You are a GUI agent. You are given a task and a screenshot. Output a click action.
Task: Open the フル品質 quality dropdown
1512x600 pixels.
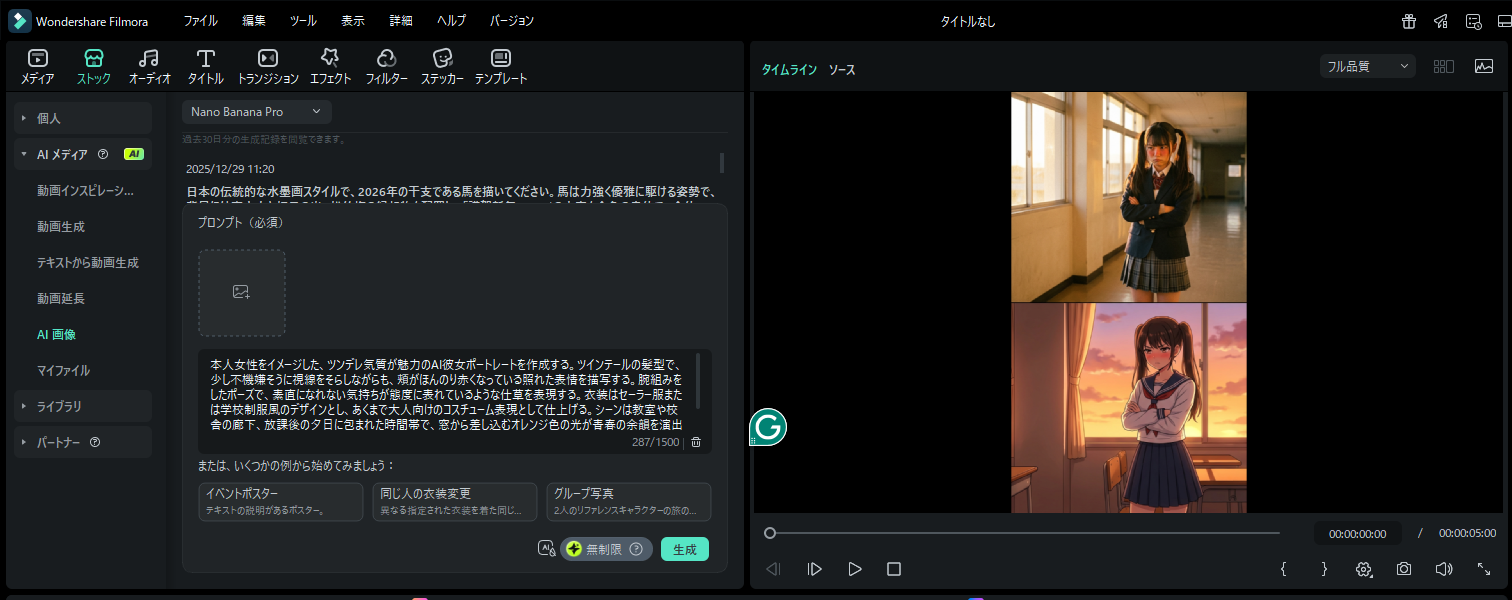coord(1366,67)
